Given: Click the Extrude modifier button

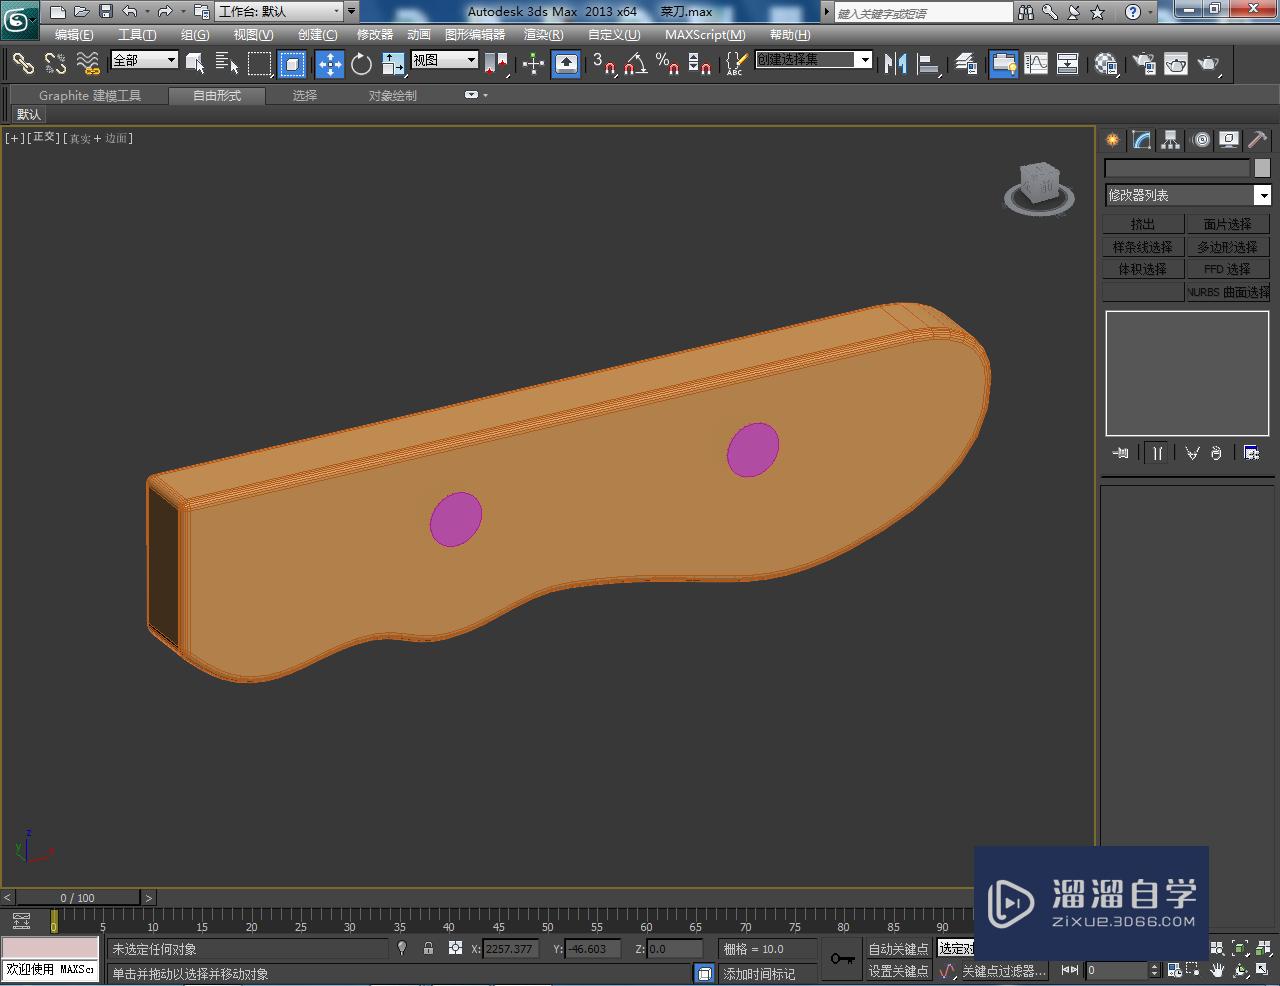Looking at the screenshot, I should pyautogui.click(x=1143, y=224).
